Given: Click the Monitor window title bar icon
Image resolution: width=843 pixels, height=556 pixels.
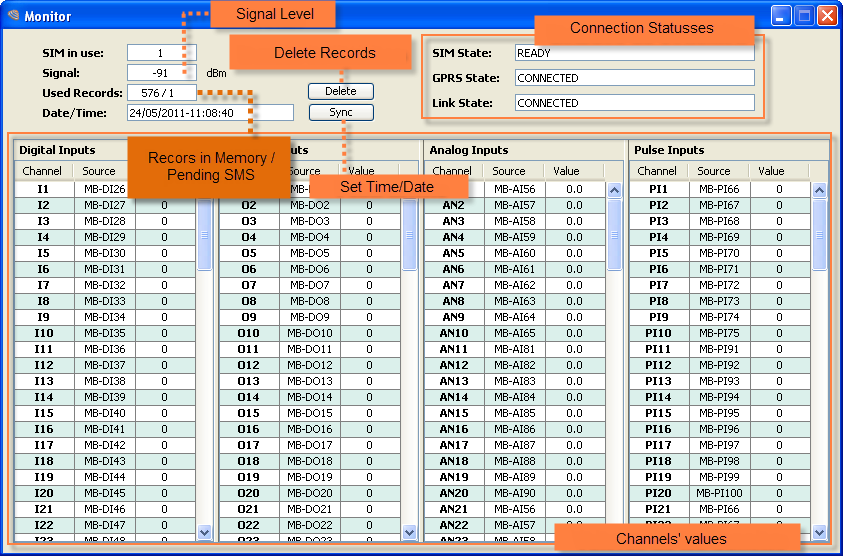Looking at the screenshot, I should pos(13,16).
